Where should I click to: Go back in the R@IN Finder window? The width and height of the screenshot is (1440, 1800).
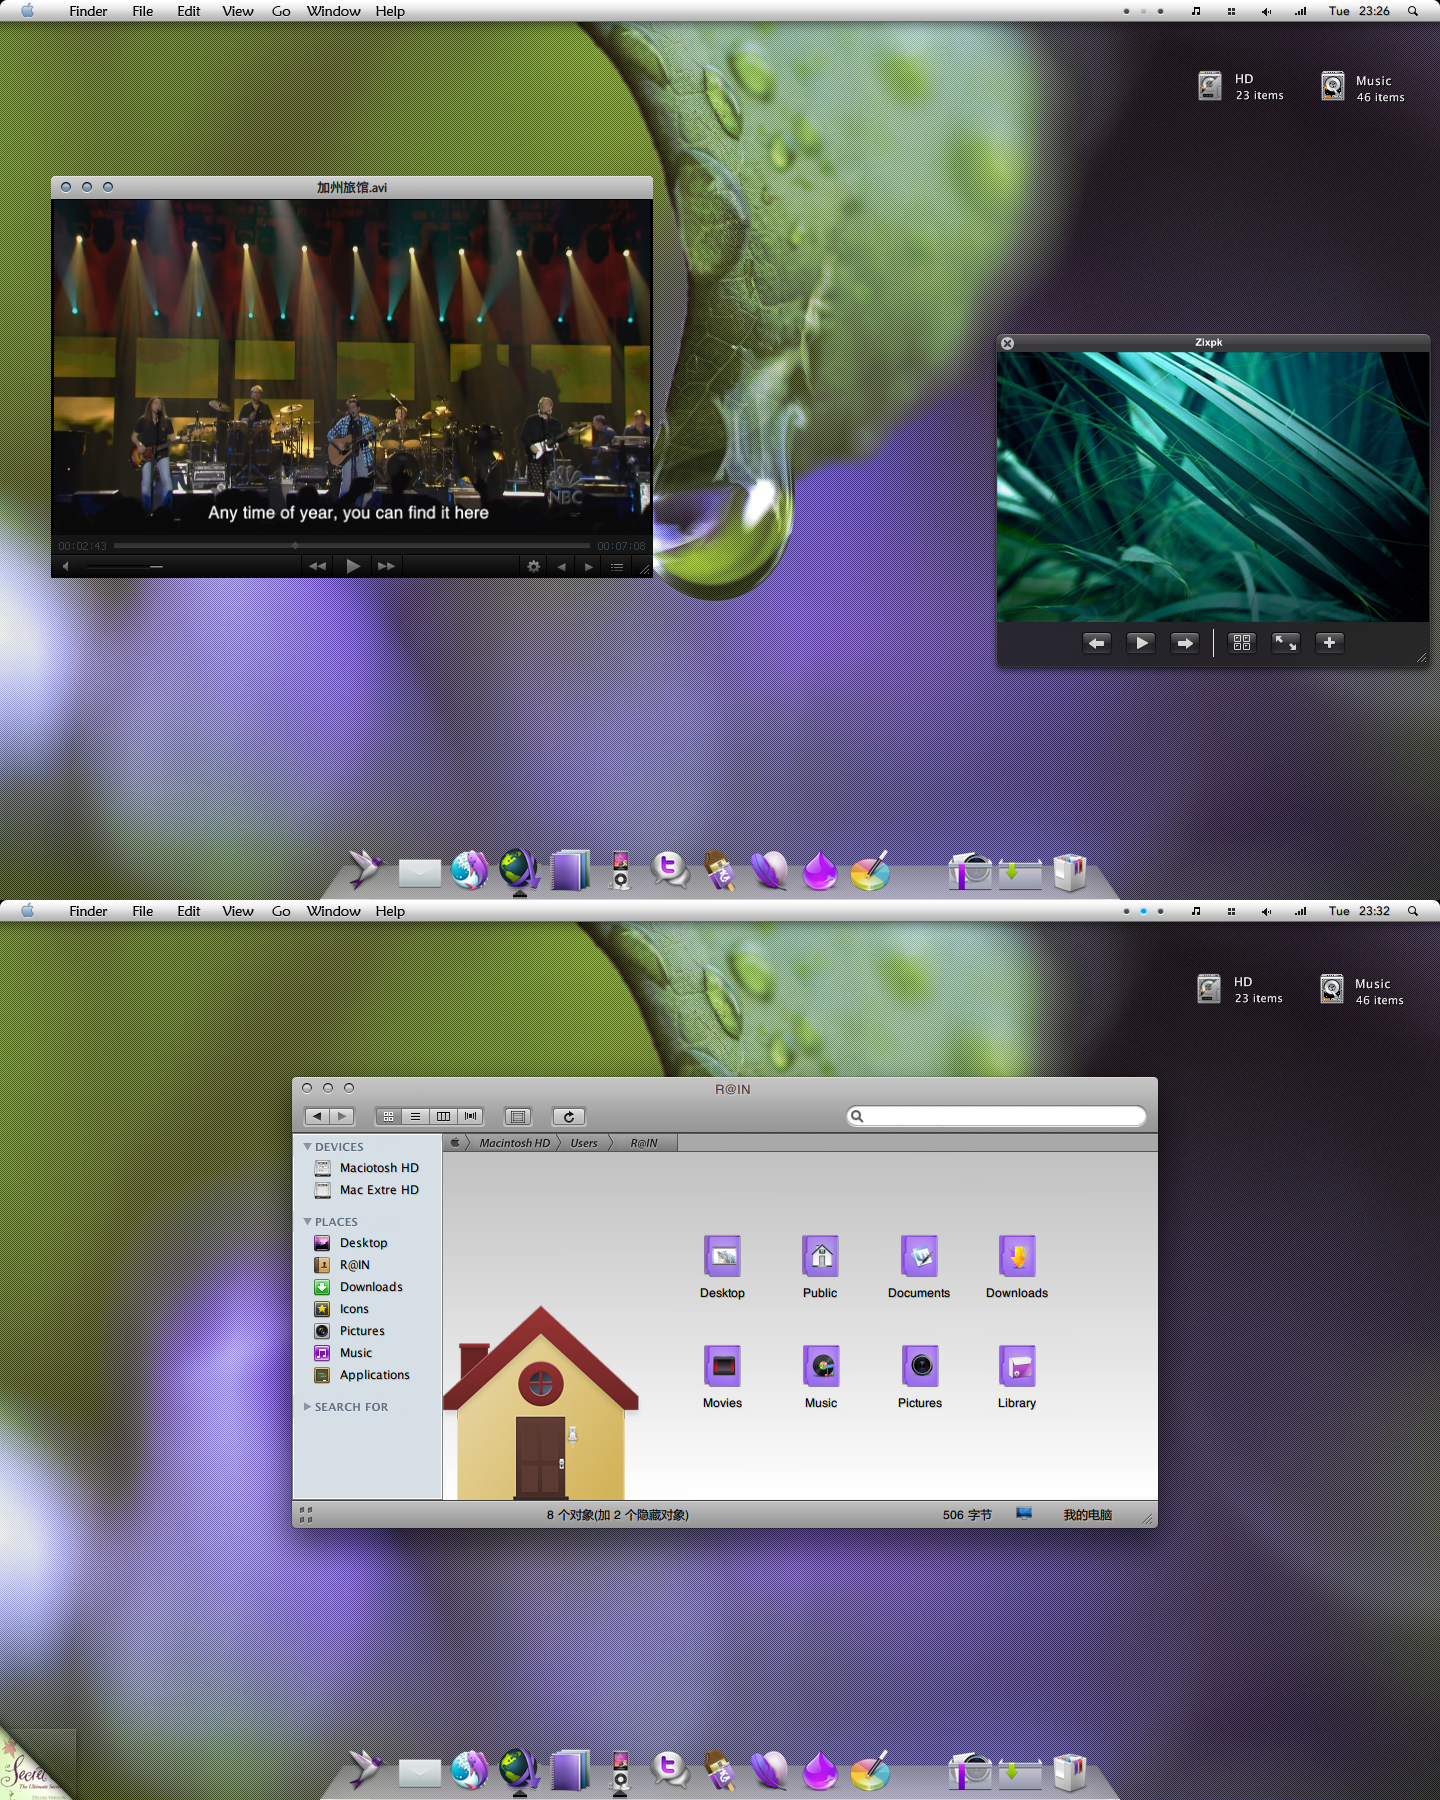317,1116
